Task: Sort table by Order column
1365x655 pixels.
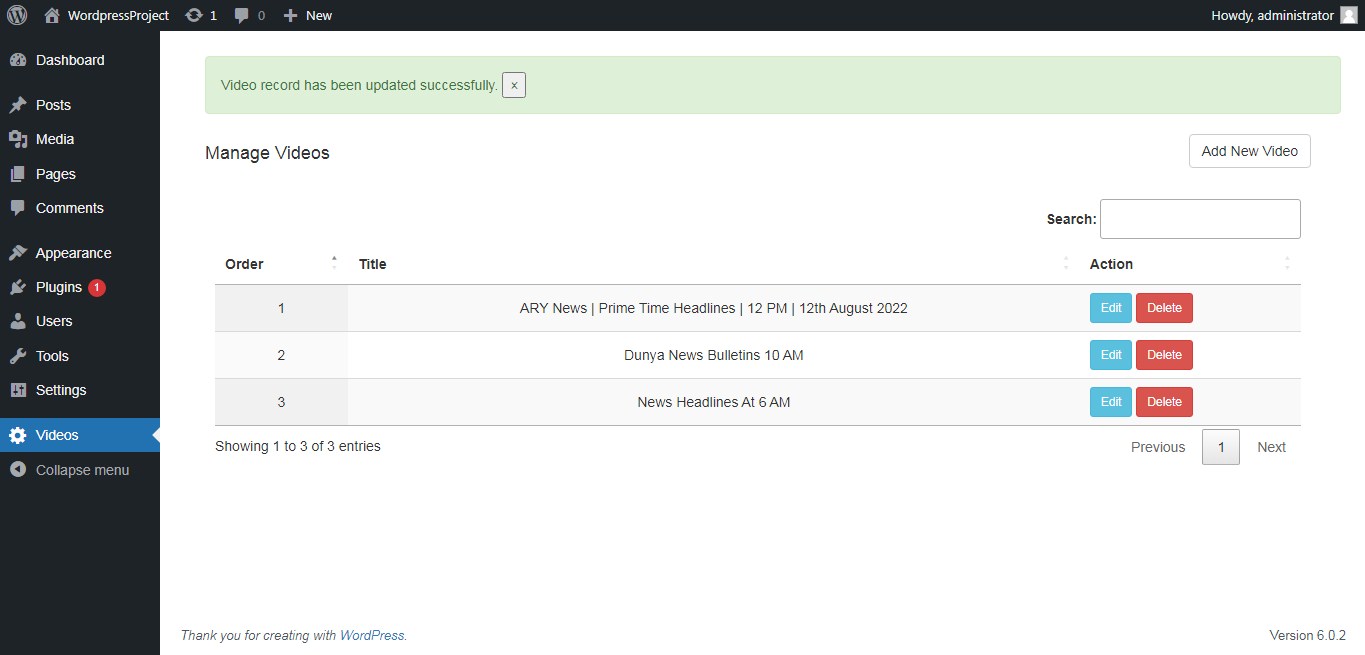Action: point(245,264)
